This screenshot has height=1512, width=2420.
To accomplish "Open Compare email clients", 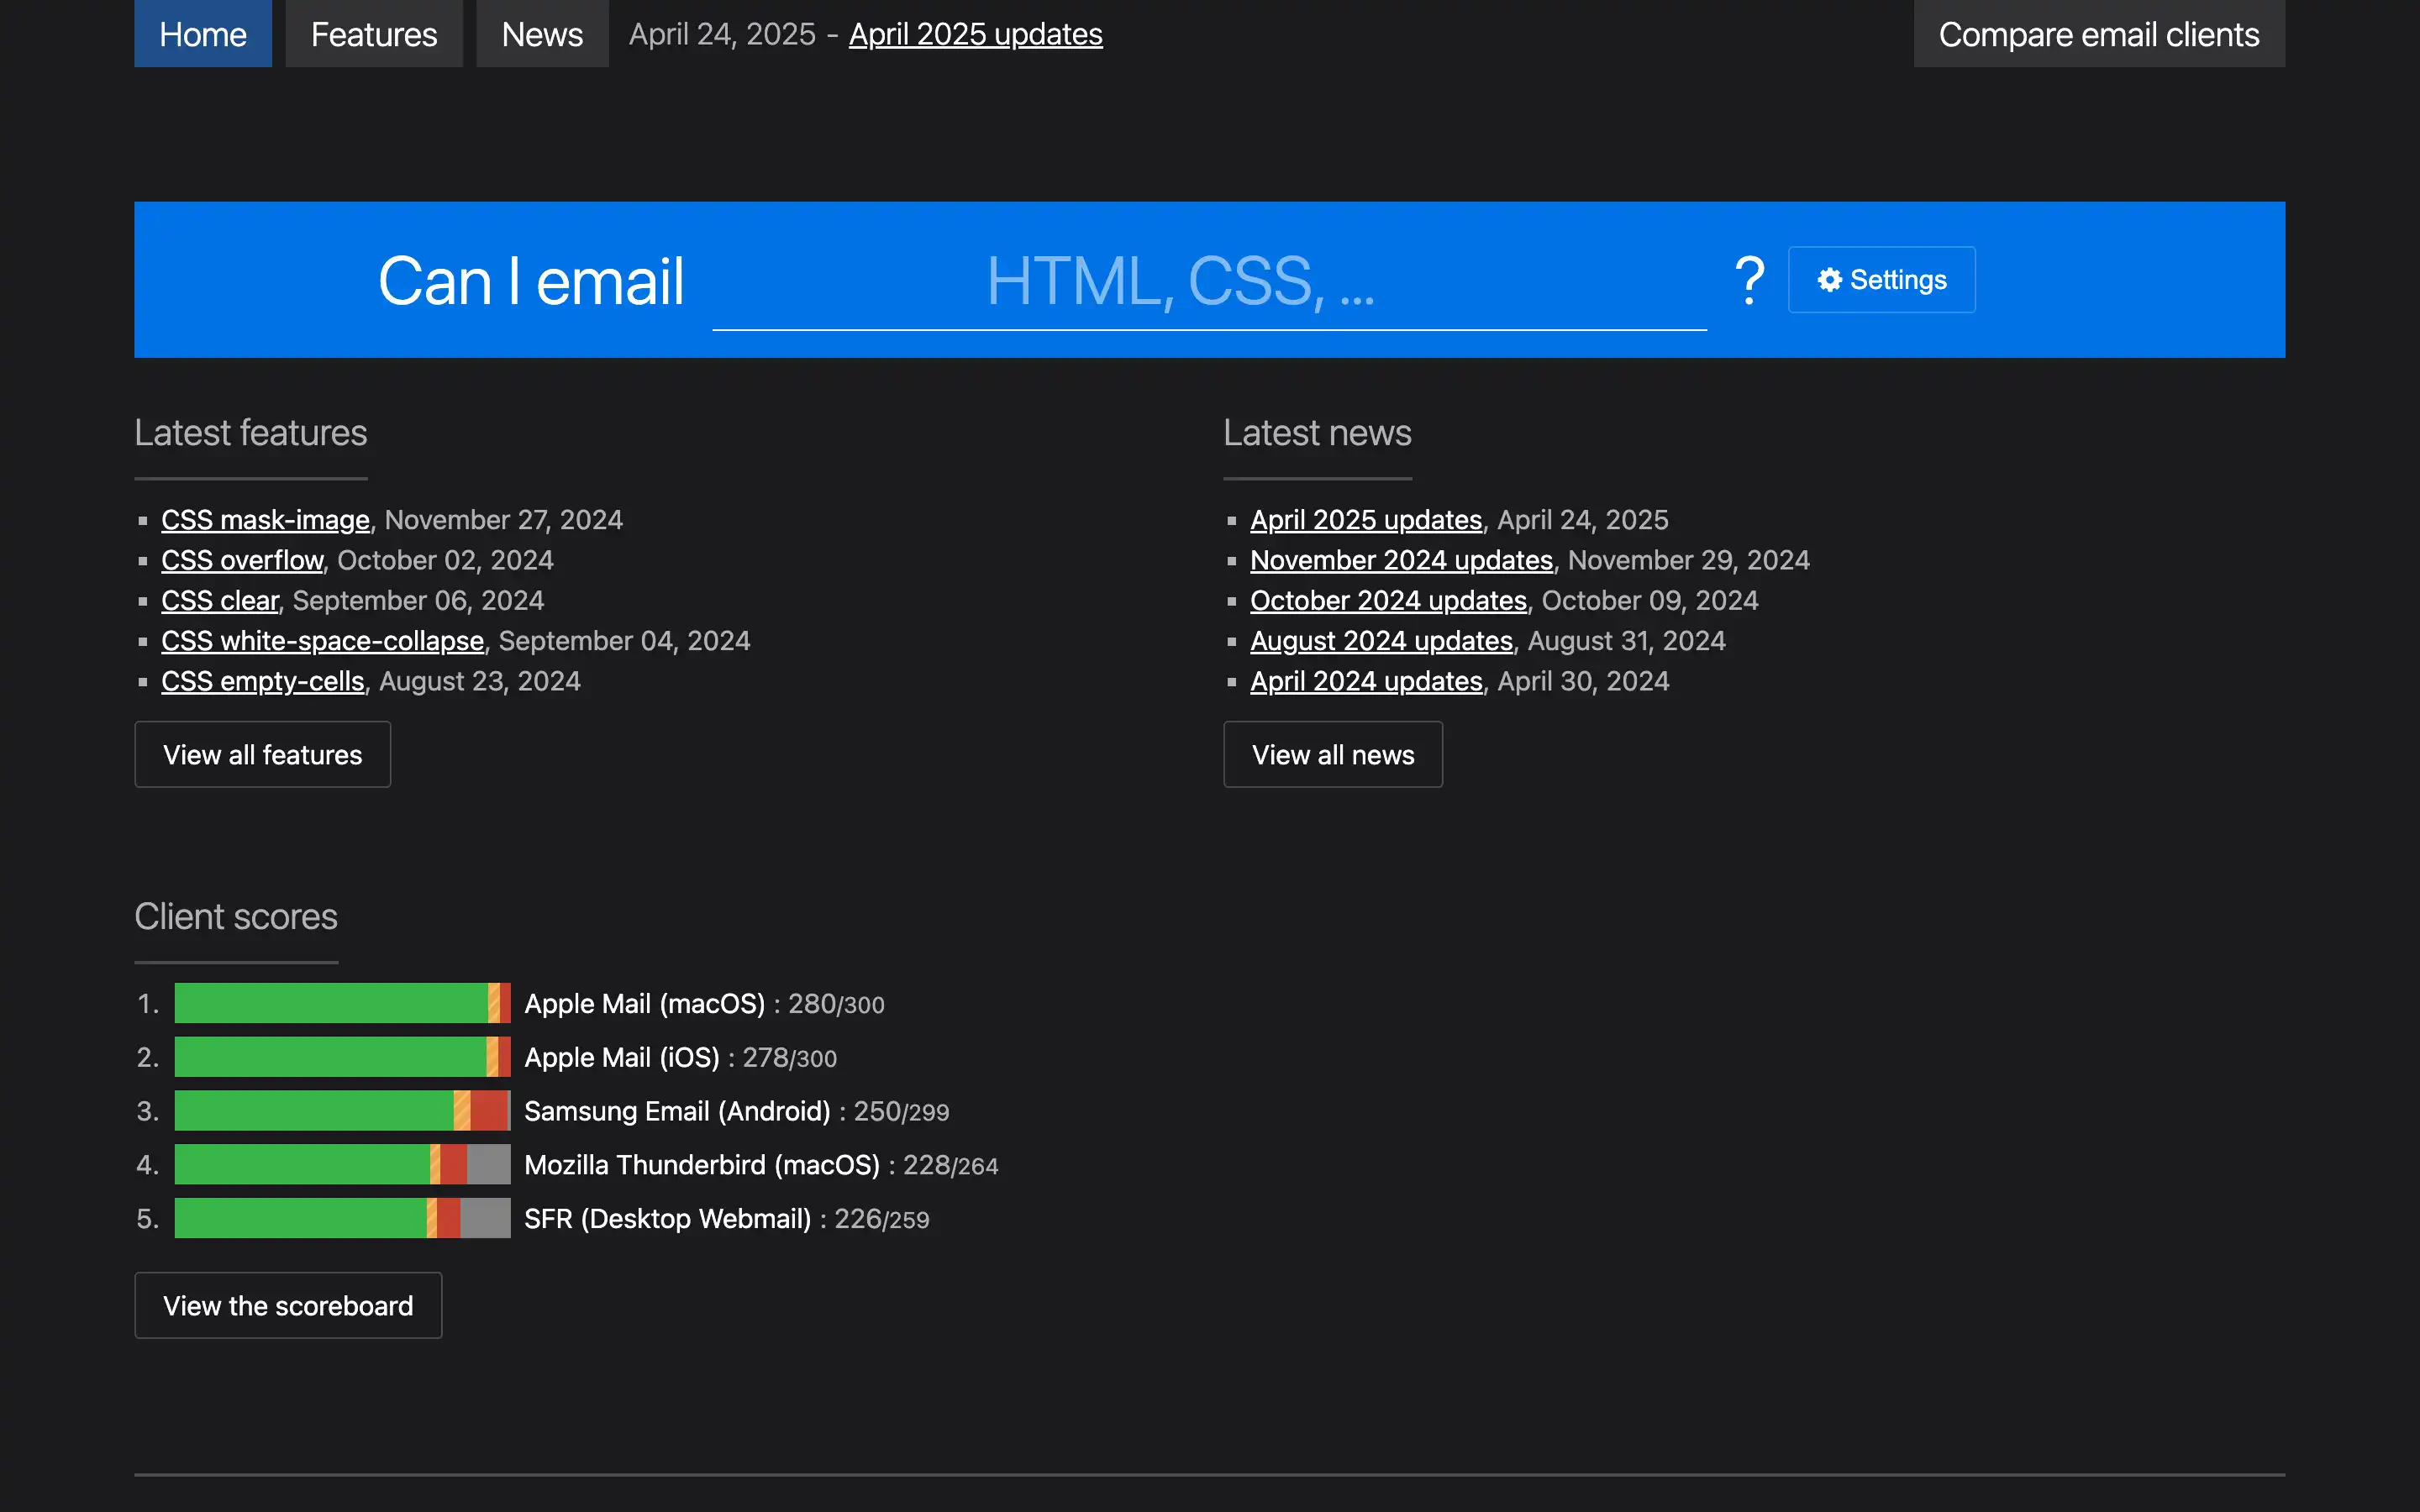I will tap(2099, 34).
